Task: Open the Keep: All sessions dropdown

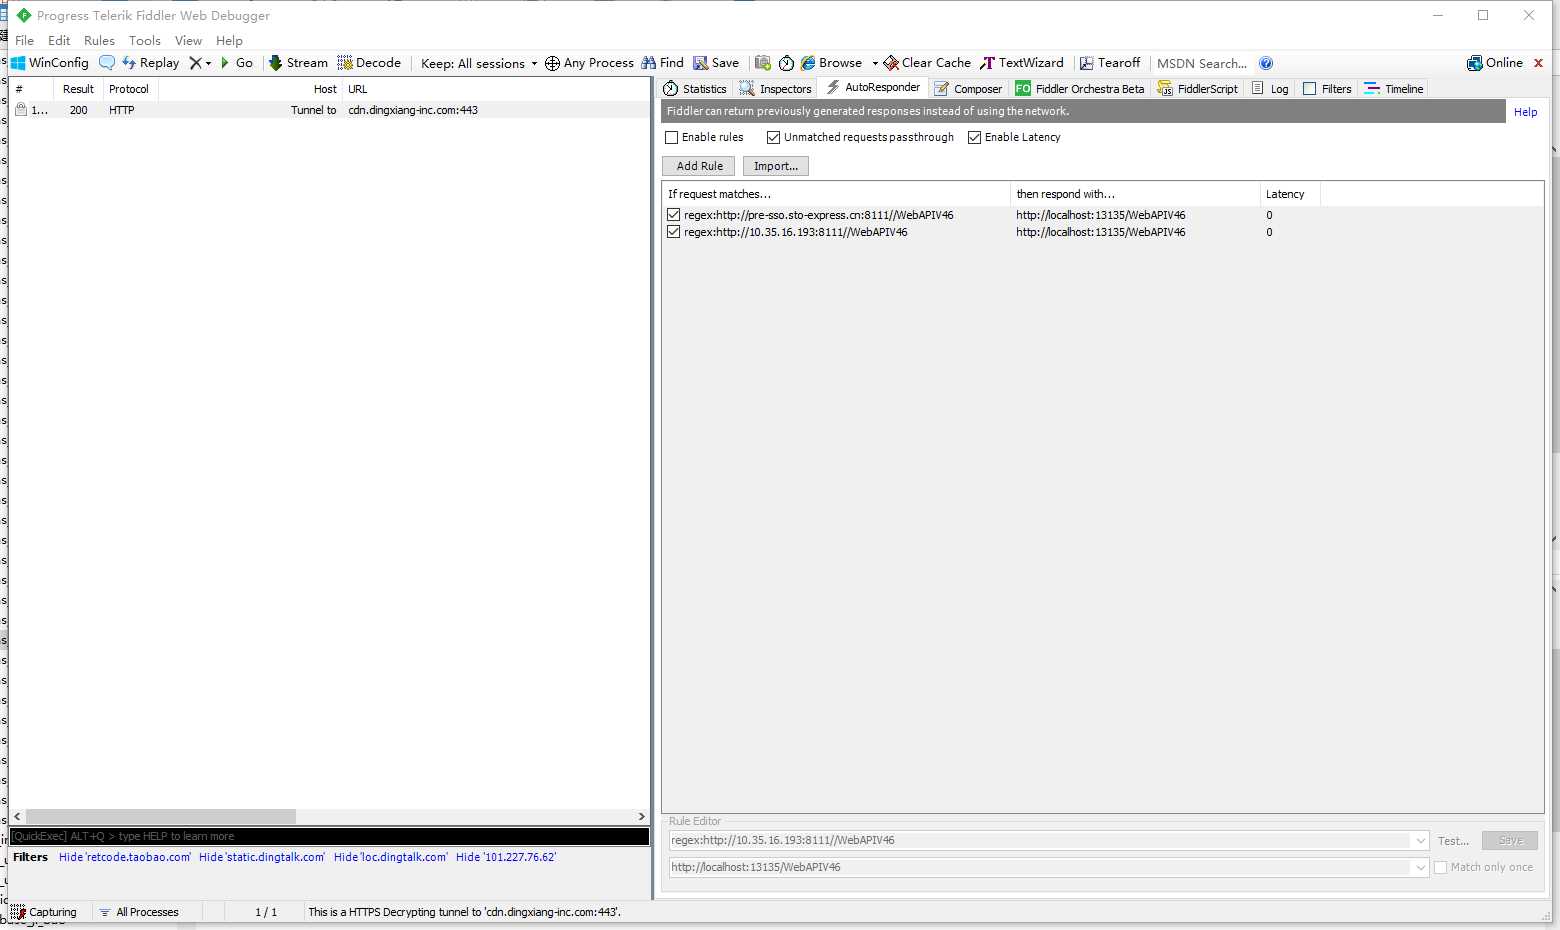Action: coord(479,63)
